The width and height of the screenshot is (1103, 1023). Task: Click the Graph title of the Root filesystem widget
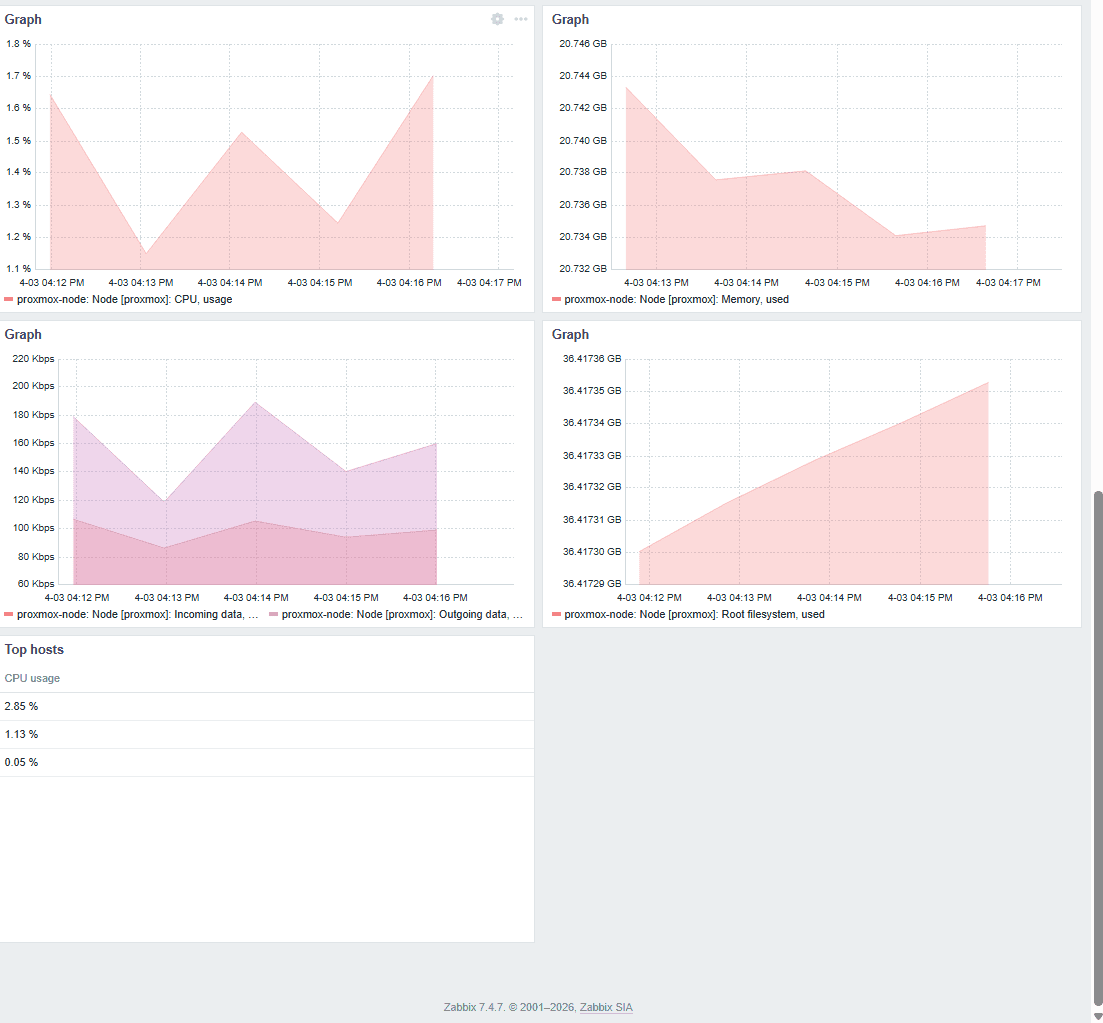tap(570, 335)
